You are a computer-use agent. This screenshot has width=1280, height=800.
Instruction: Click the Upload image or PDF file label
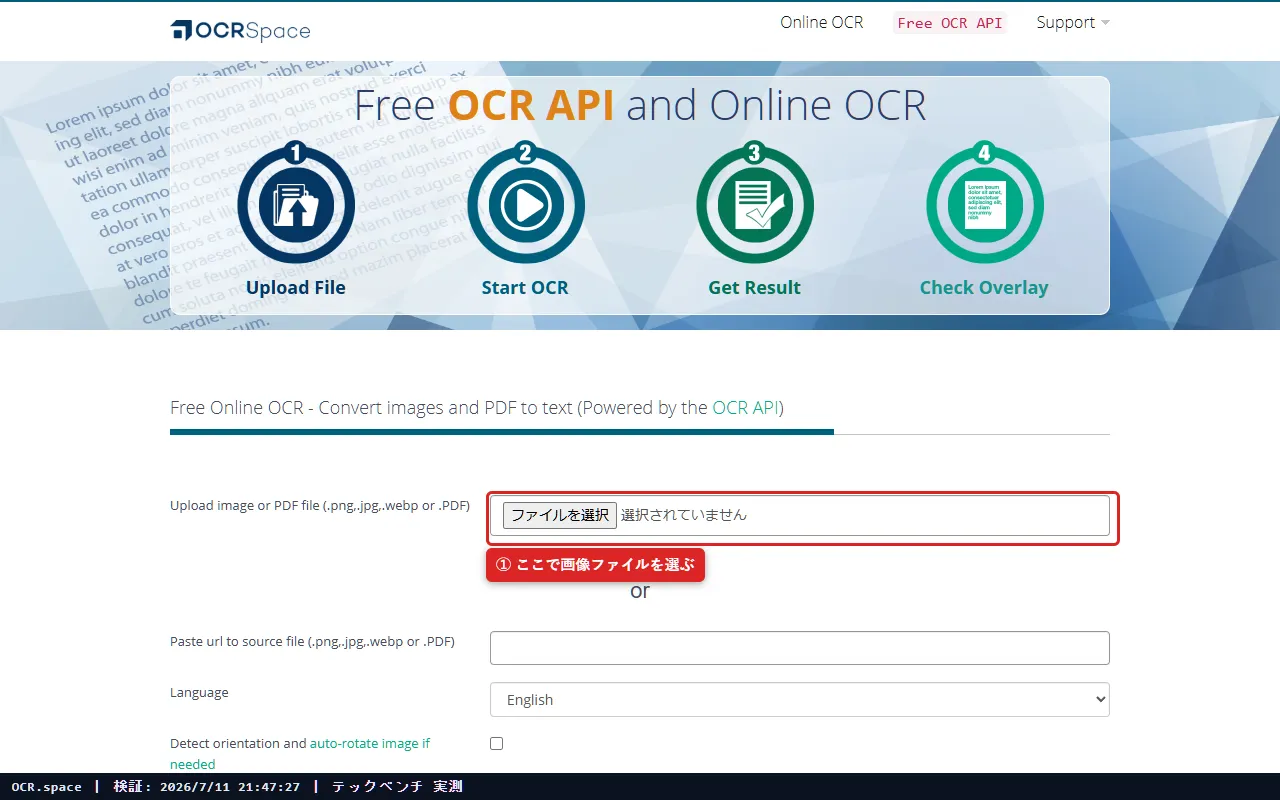pos(320,505)
